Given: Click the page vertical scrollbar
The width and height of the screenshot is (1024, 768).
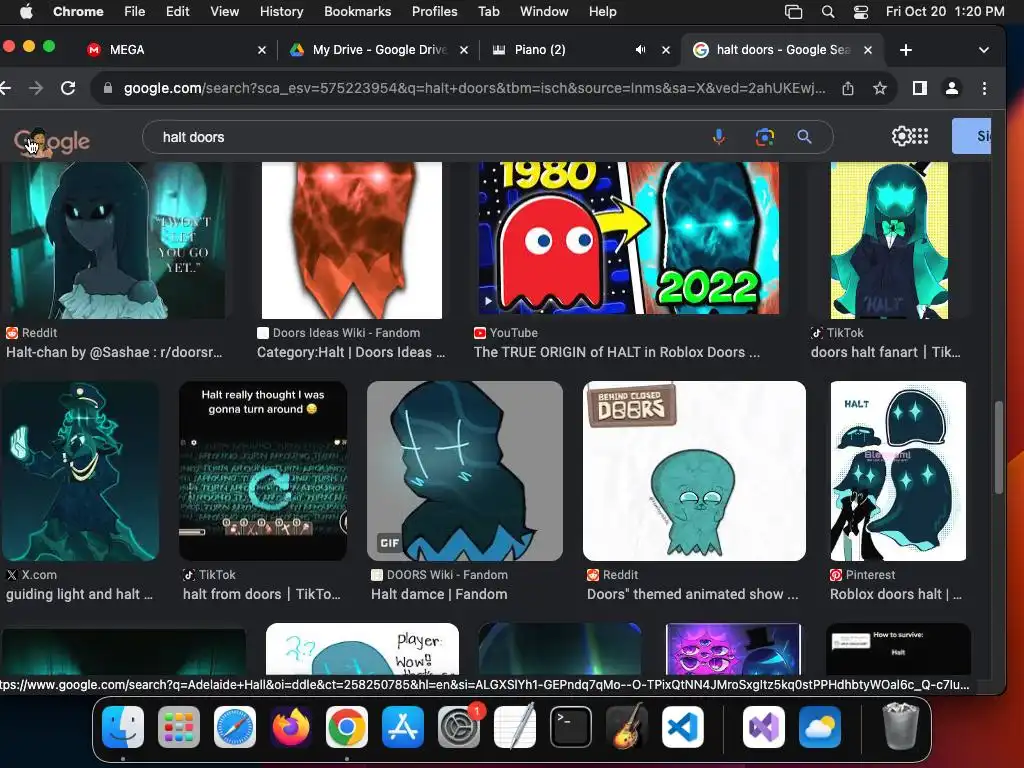Looking at the screenshot, I should coord(999,447).
